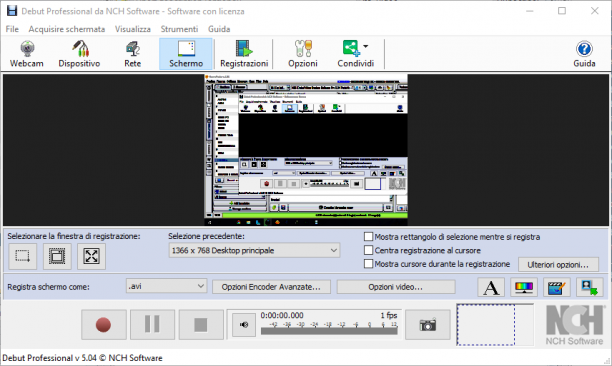Click the Debut Professional v 5.04 status text

pyautogui.click(x=82, y=358)
